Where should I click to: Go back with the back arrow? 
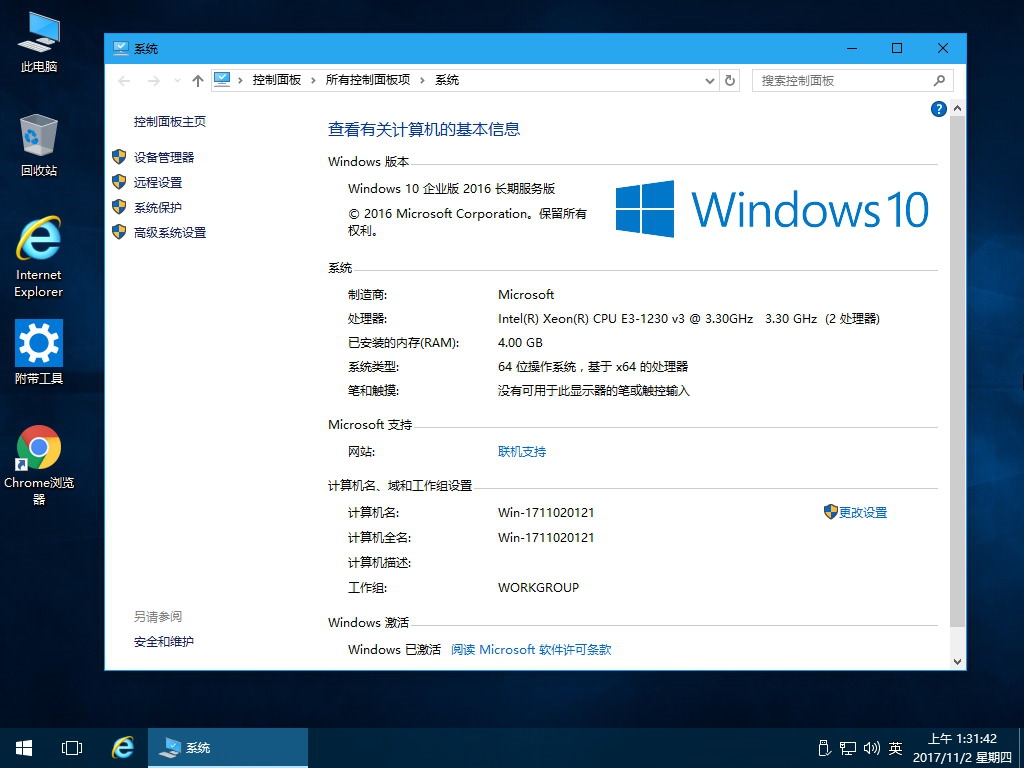coord(124,80)
